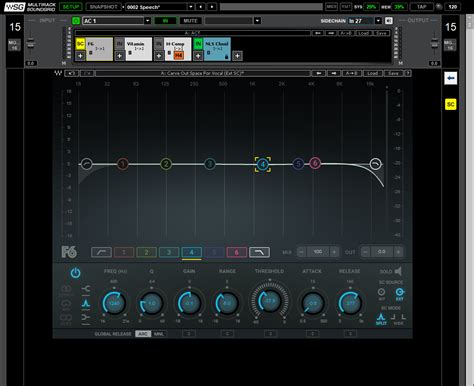Go to the next snapshot arrow
Image resolution: width=474 pixels, height=386 pixels.
pyautogui.click(x=211, y=7)
